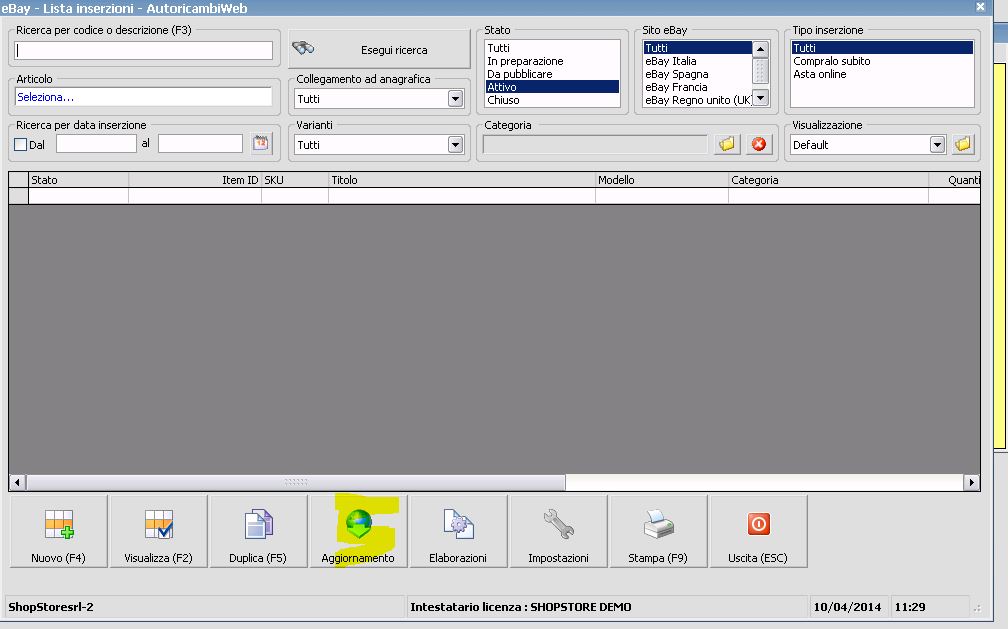Select In preparazione in the Stato list
This screenshot has height=629, width=1008.
552,61
